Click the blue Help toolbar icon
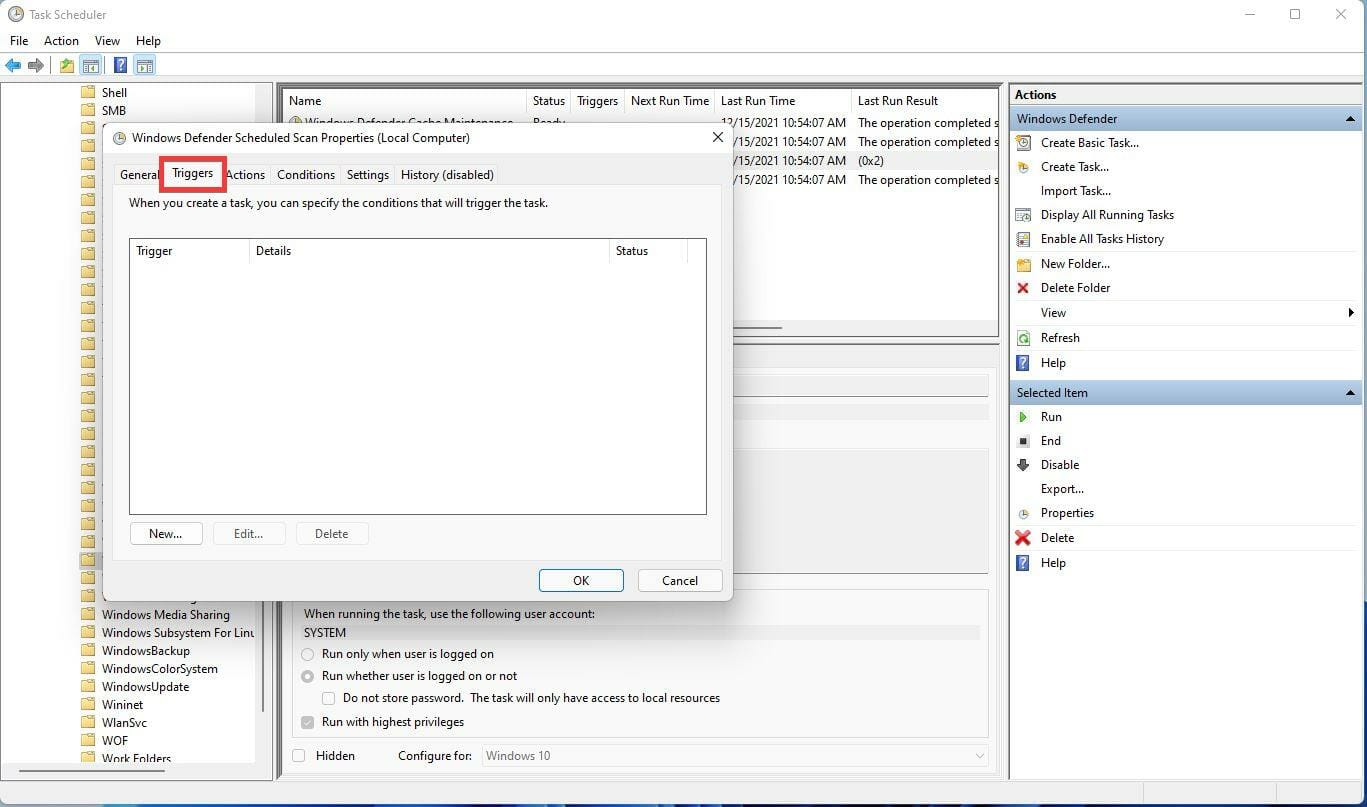The width and height of the screenshot is (1367, 807). click(120, 66)
